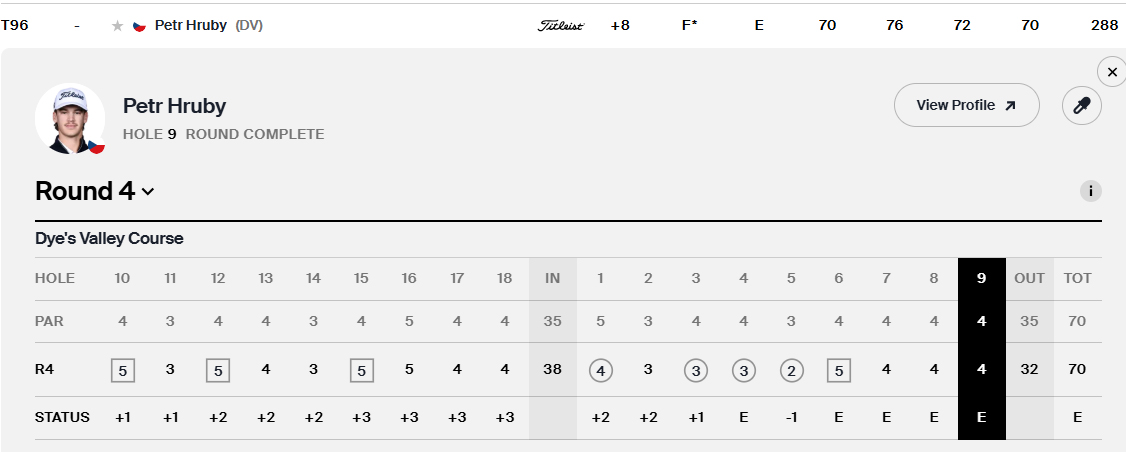Select the highlighted hole 9 column header
The height and width of the screenshot is (452, 1126).
point(981,278)
